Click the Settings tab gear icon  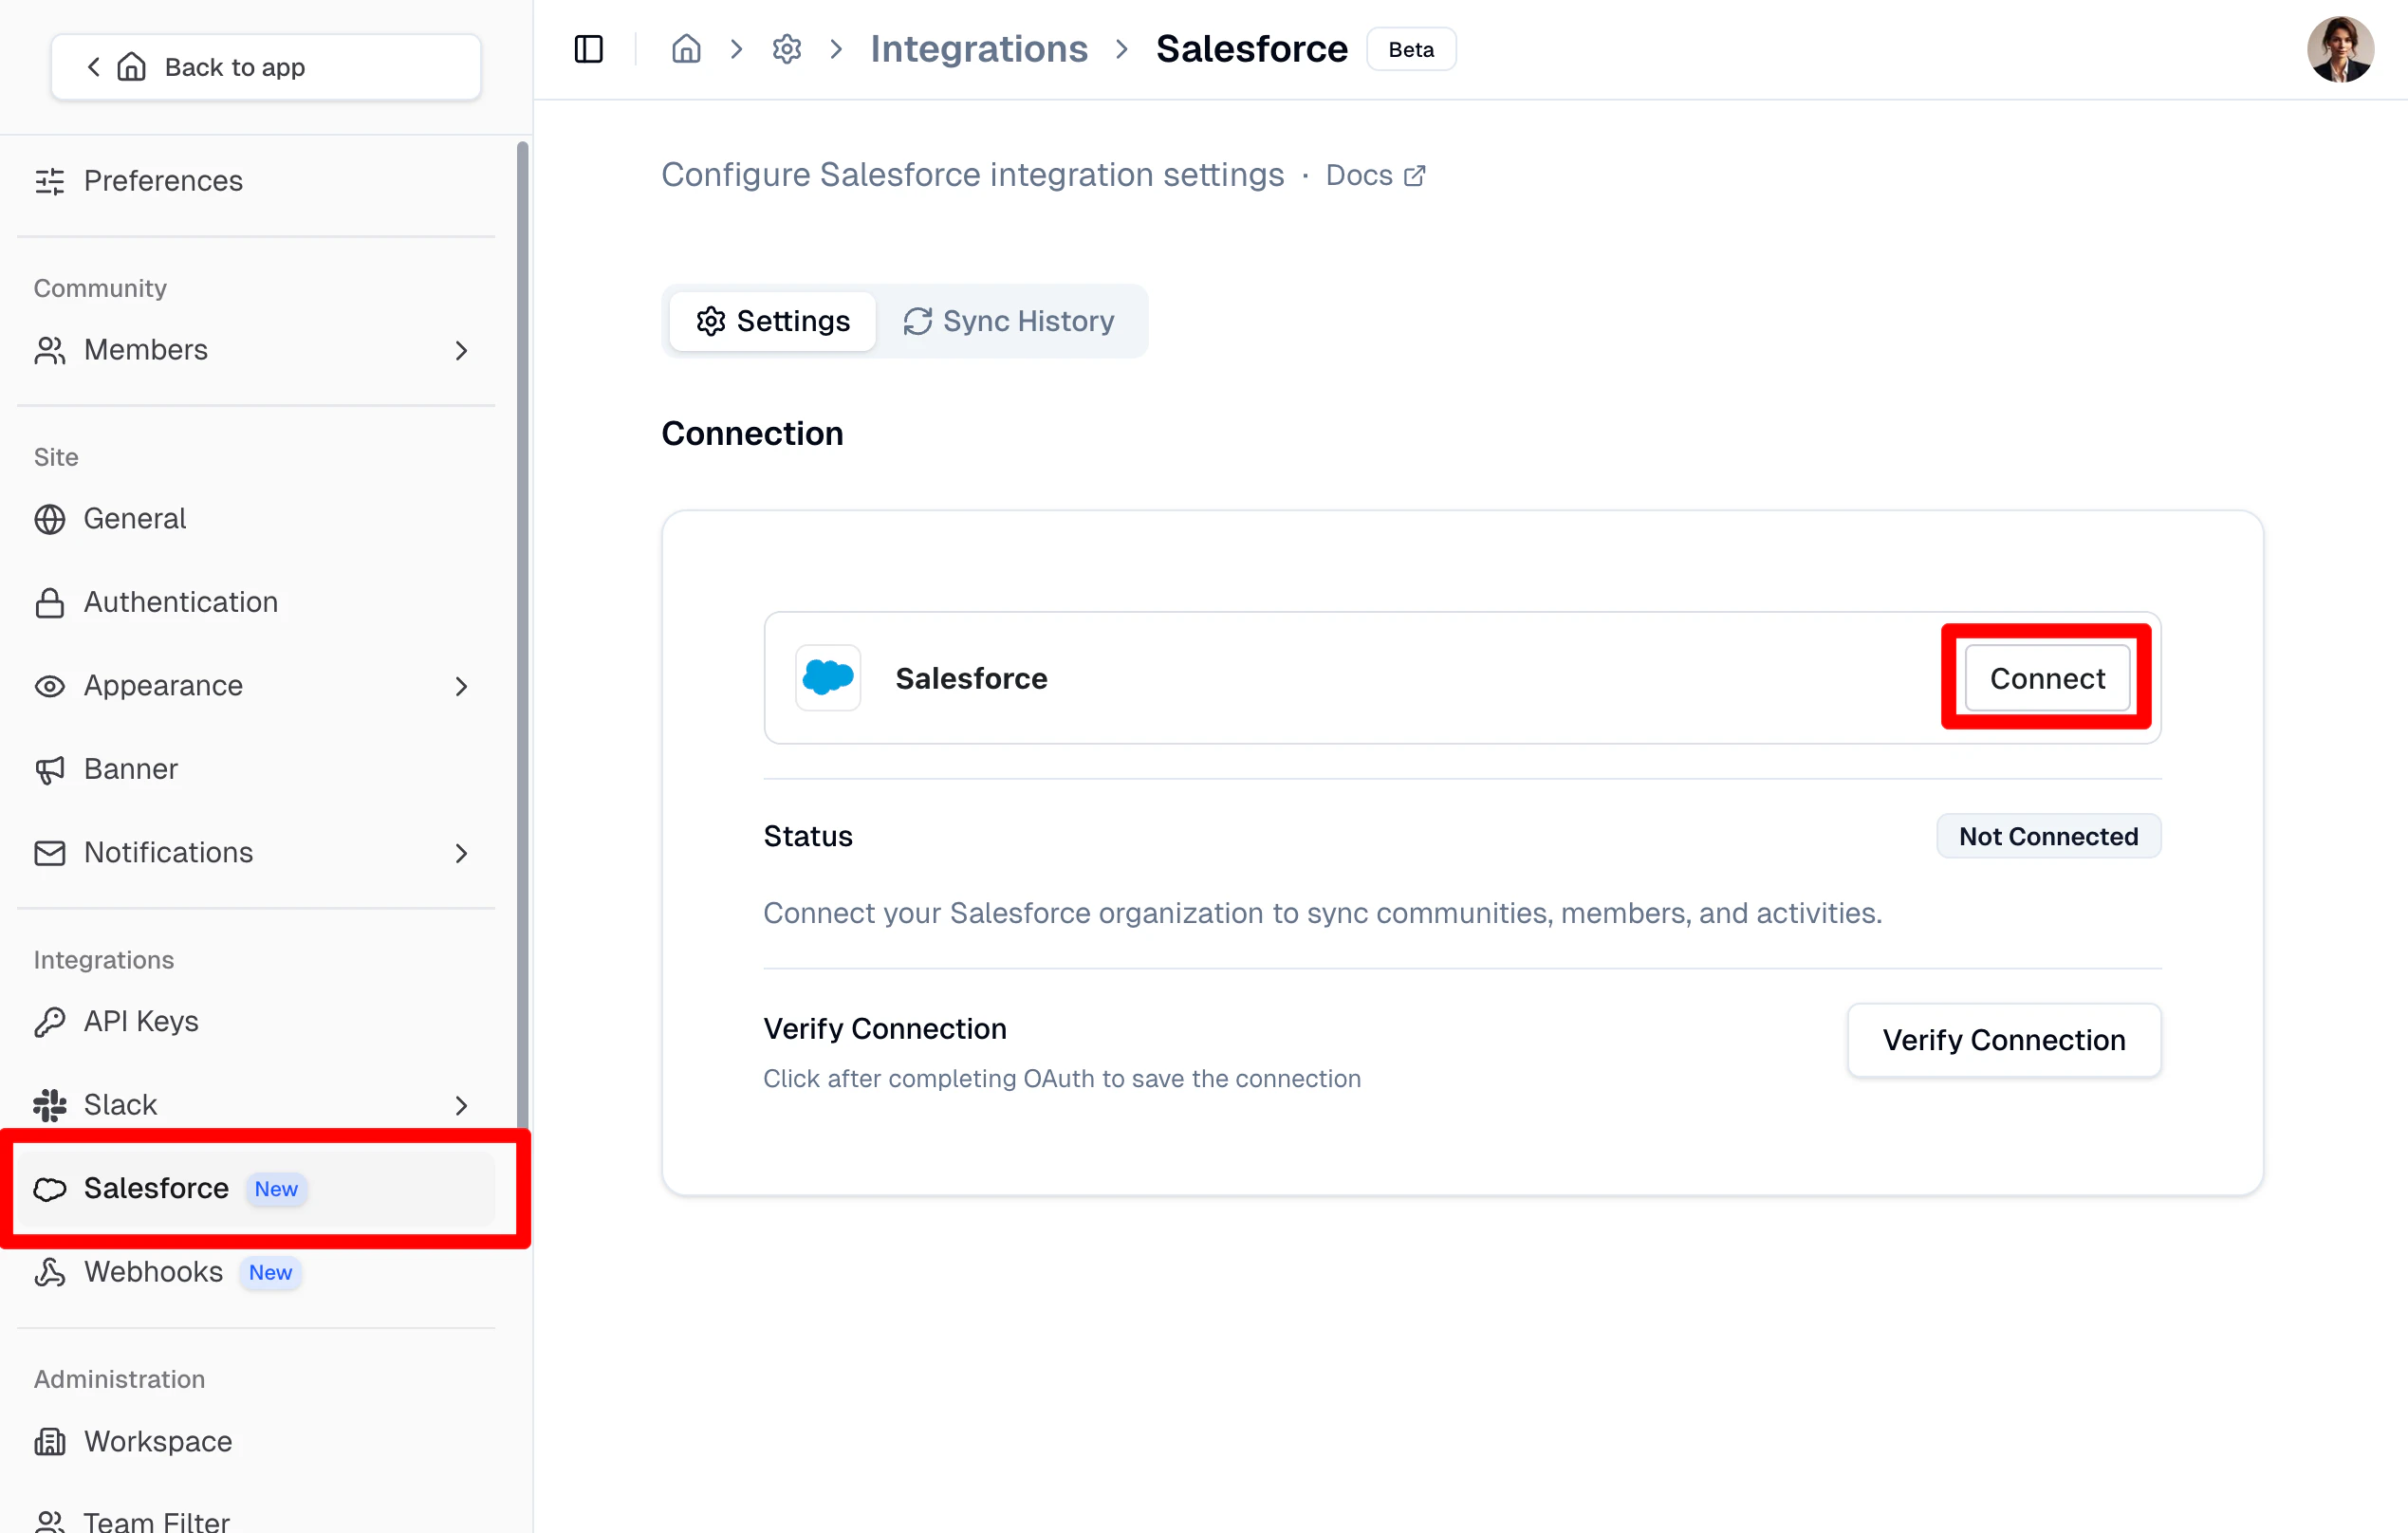coord(711,321)
